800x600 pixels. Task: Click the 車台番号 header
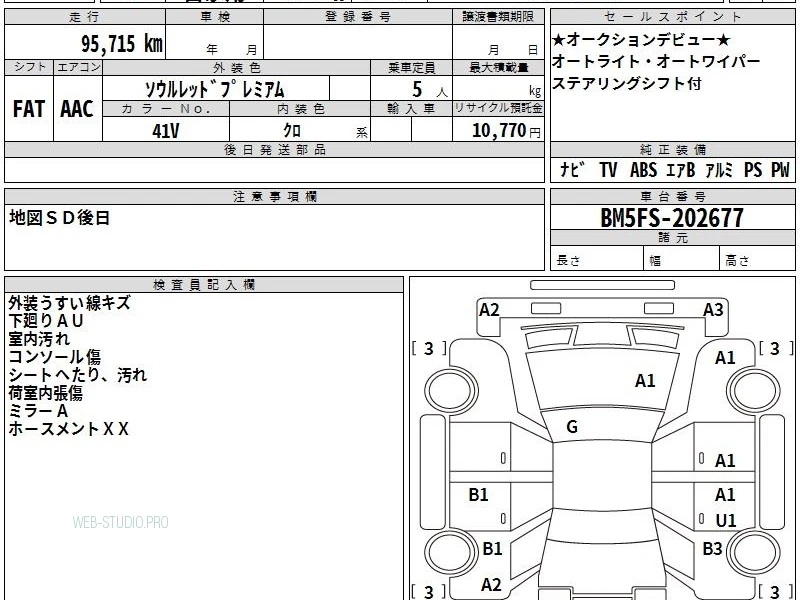[672, 196]
